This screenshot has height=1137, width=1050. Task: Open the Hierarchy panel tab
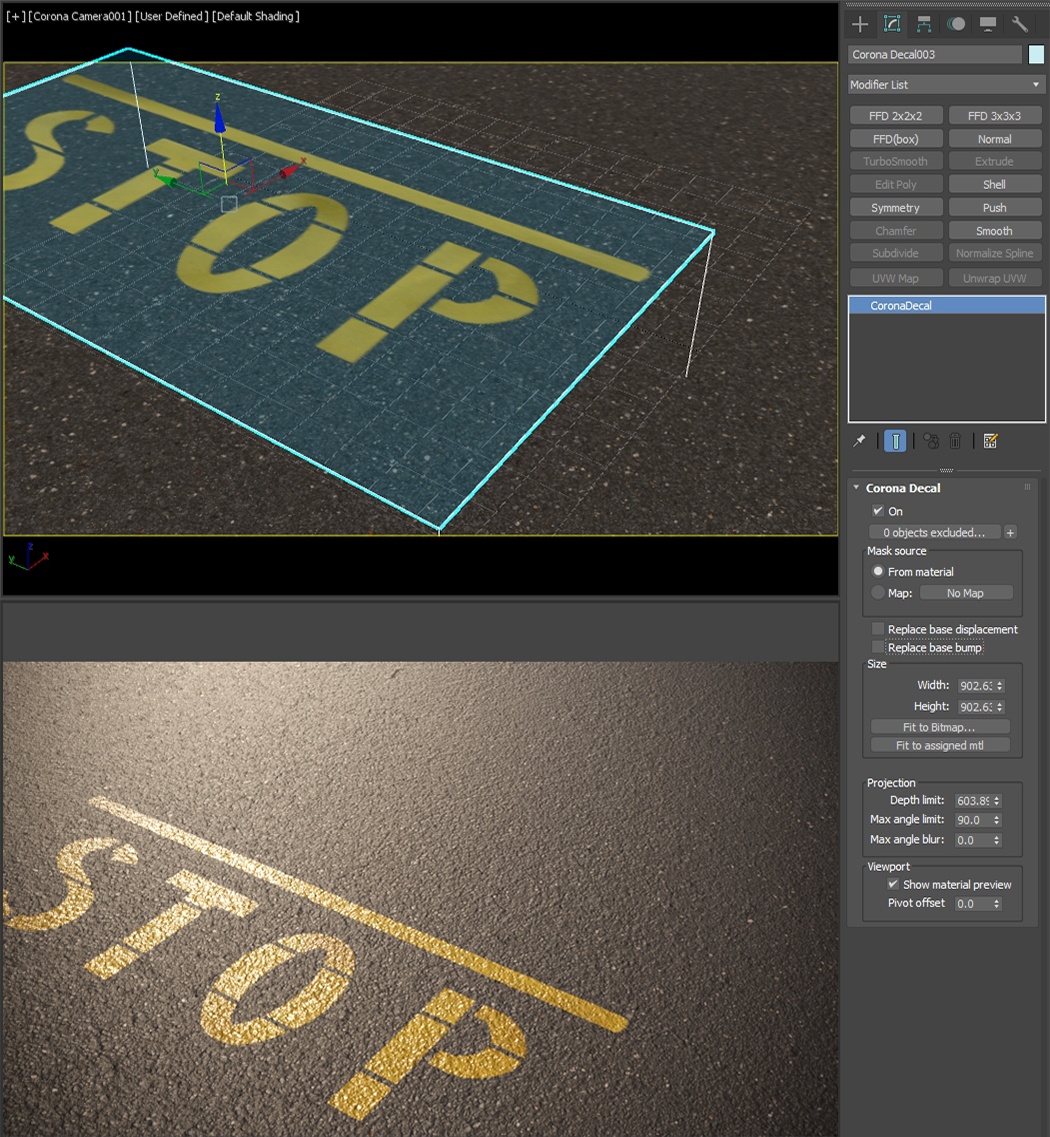point(924,24)
